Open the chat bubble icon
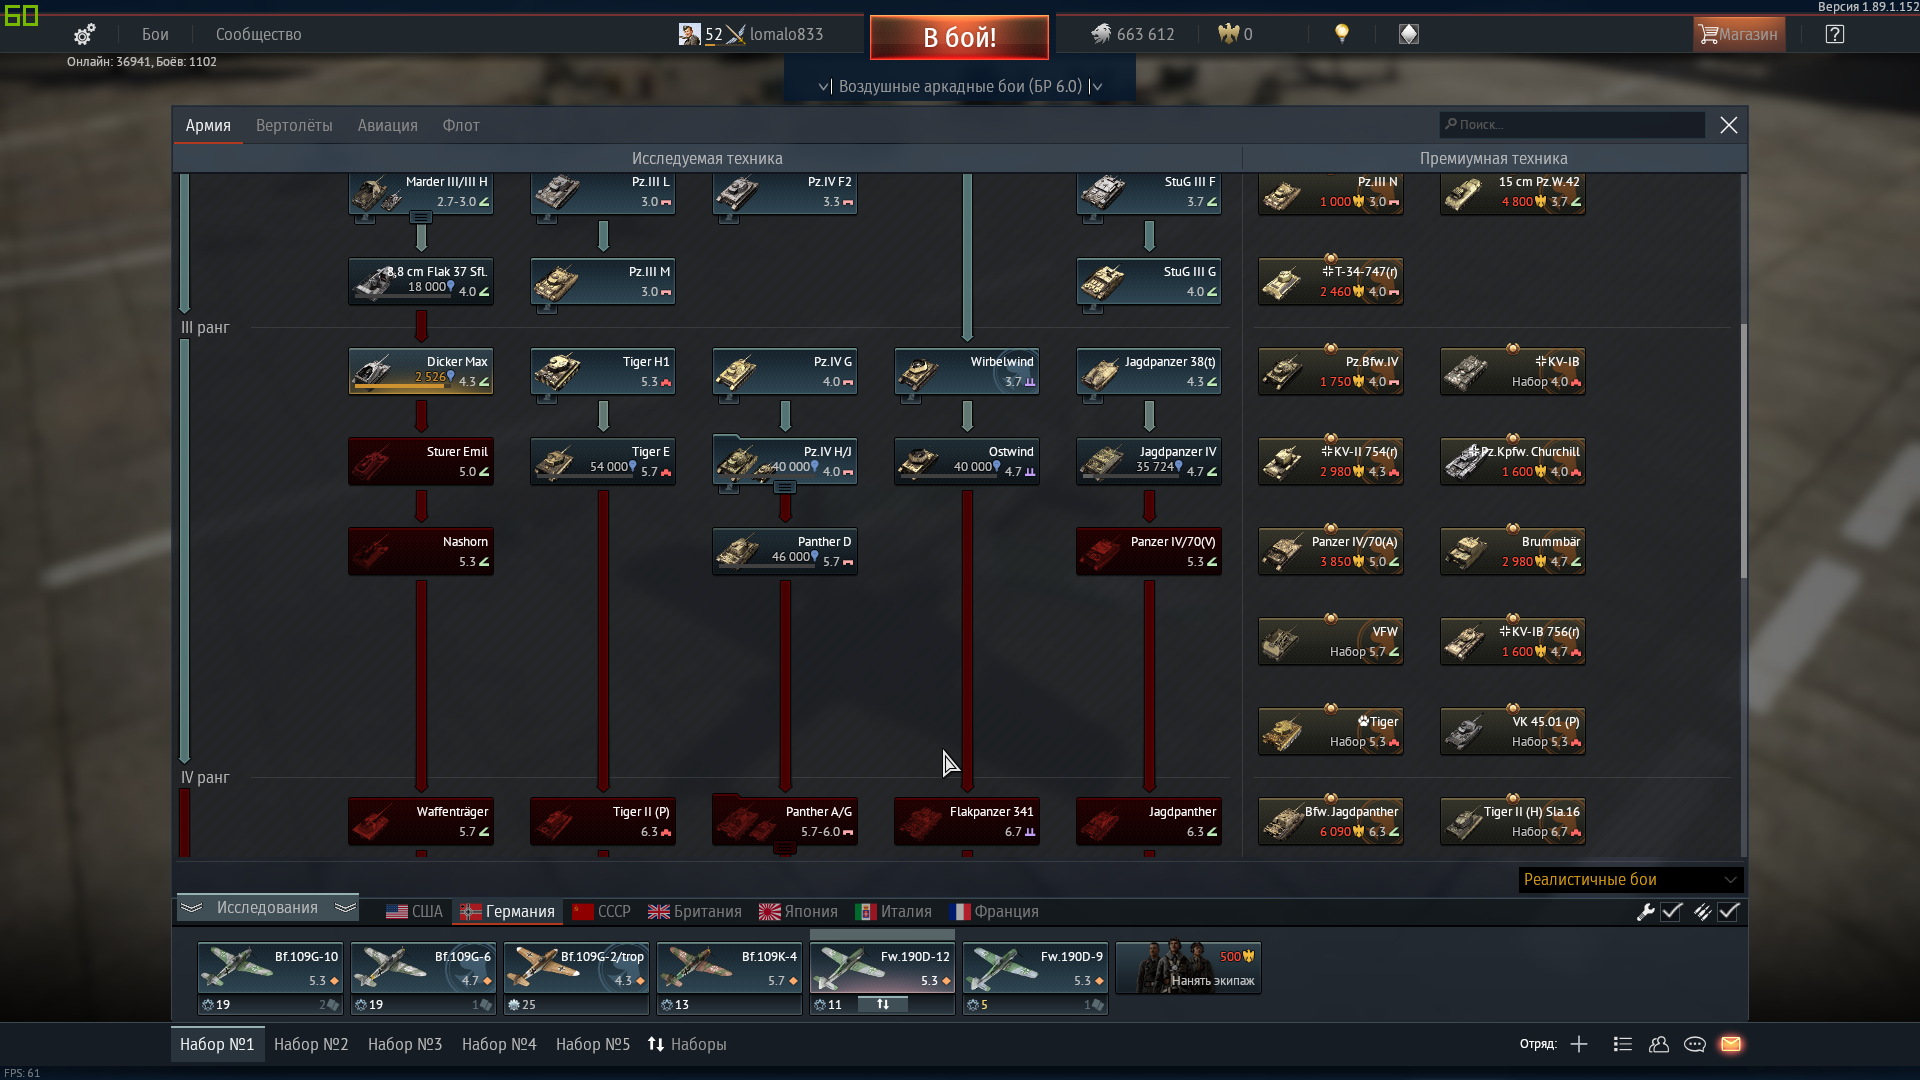The width and height of the screenshot is (1920, 1080). pos(1694,1044)
